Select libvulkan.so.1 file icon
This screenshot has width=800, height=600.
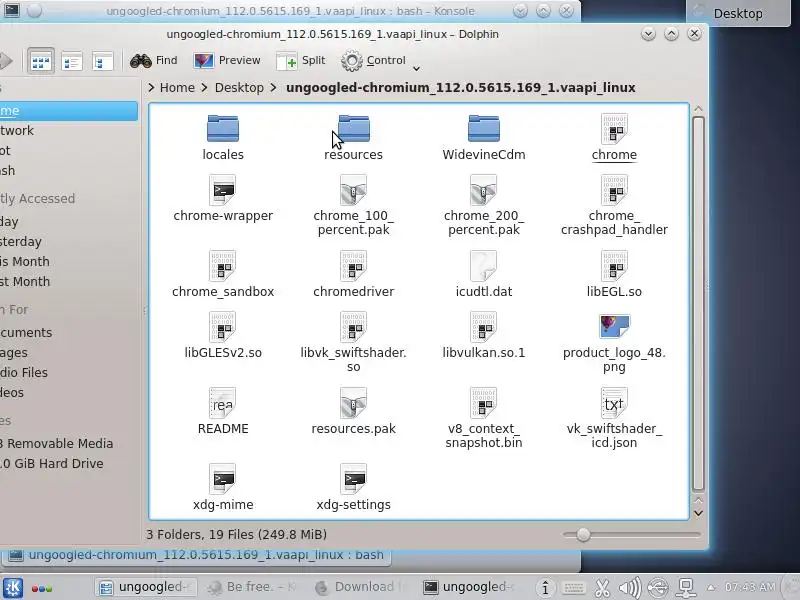point(484,327)
